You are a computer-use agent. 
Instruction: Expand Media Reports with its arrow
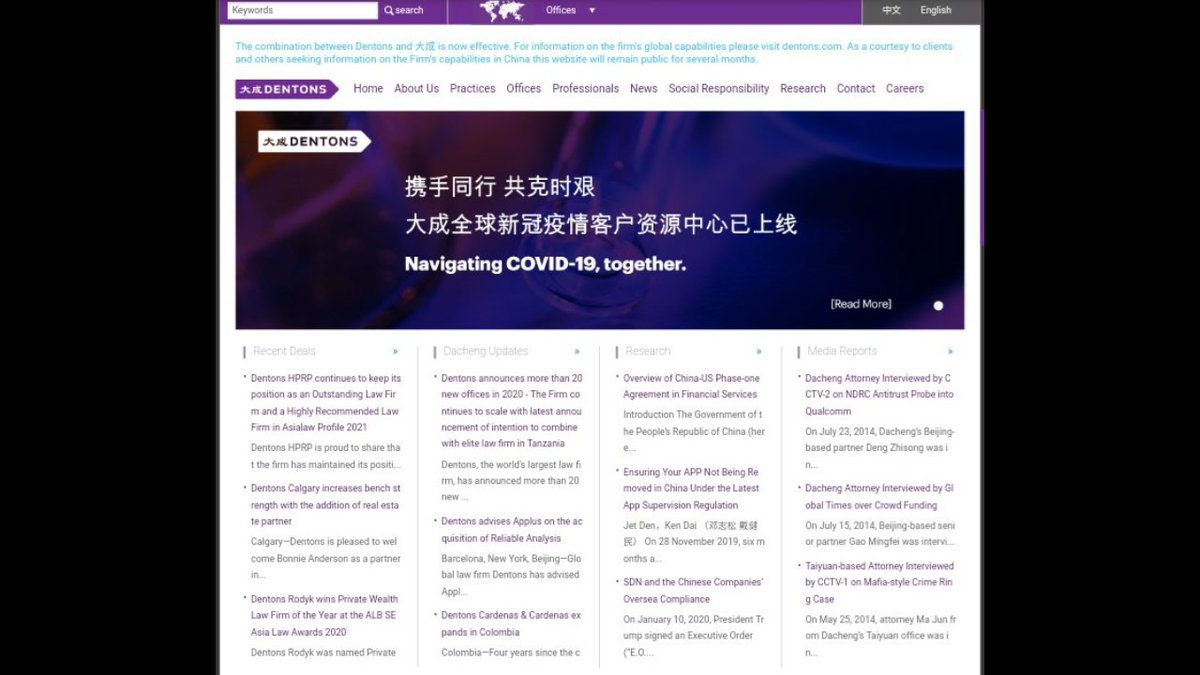(x=950, y=352)
